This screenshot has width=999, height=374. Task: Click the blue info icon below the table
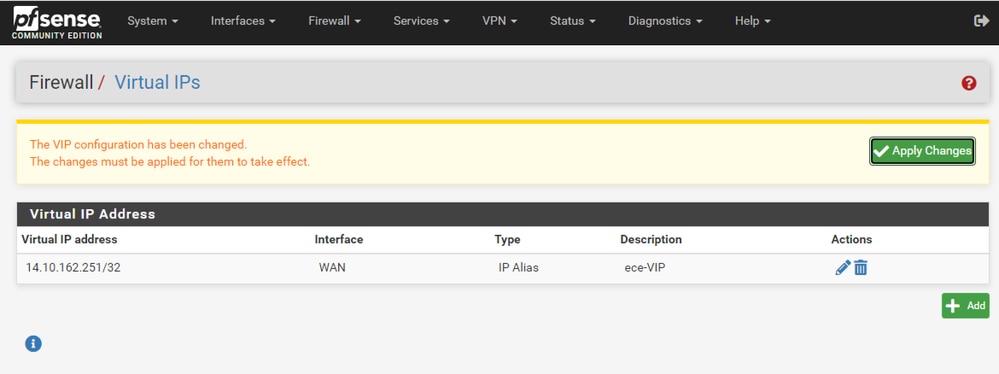(33, 344)
